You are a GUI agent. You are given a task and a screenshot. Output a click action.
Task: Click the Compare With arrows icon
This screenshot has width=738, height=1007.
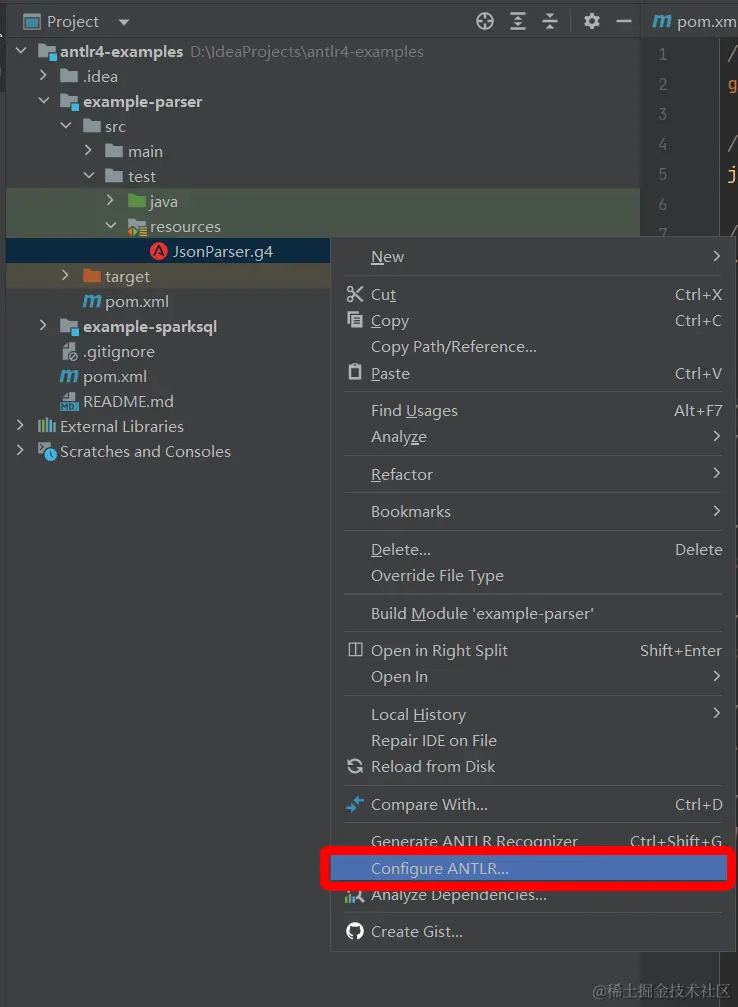355,803
